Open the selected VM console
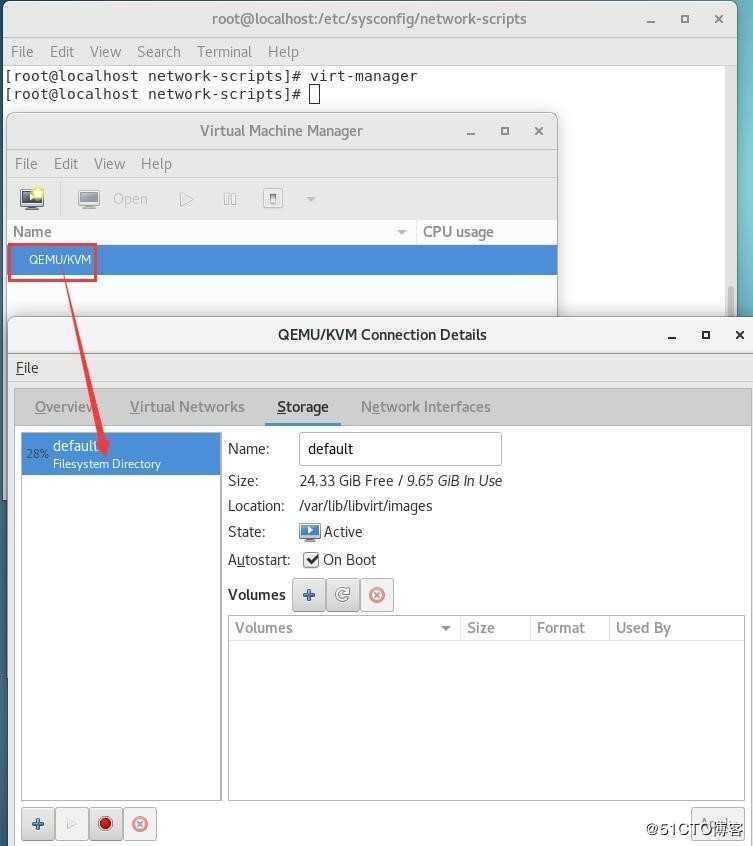This screenshot has height=846, width=753. tap(112, 199)
